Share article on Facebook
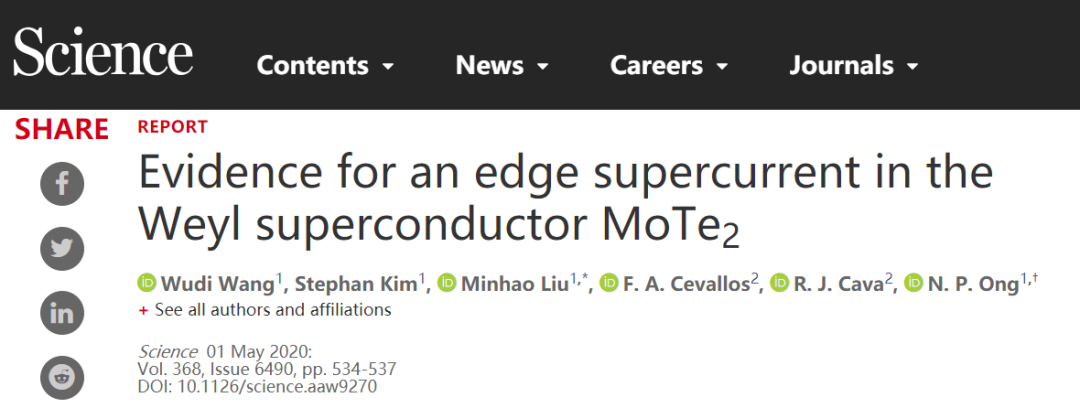This screenshot has height=408, width=1080. click(62, 183)
